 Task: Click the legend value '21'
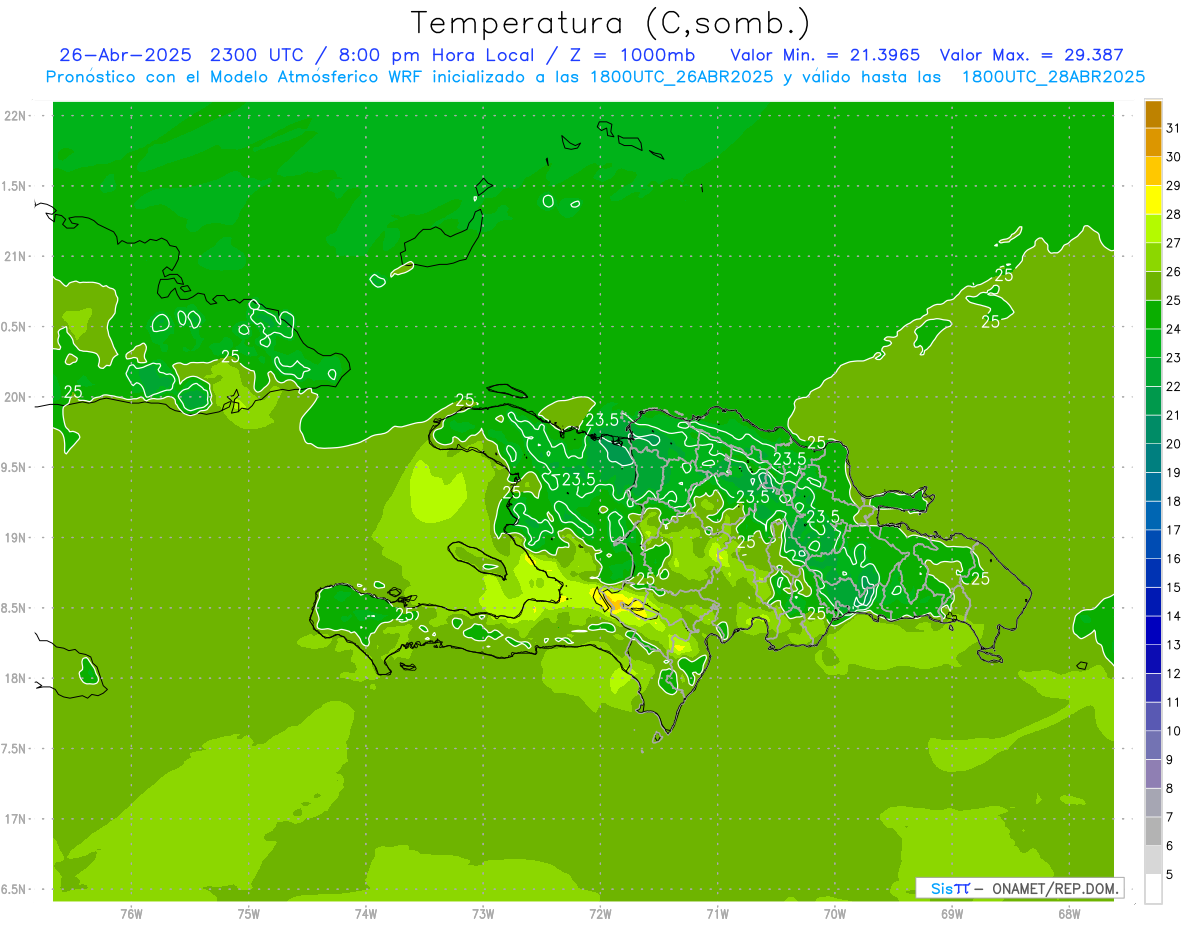1173,415
